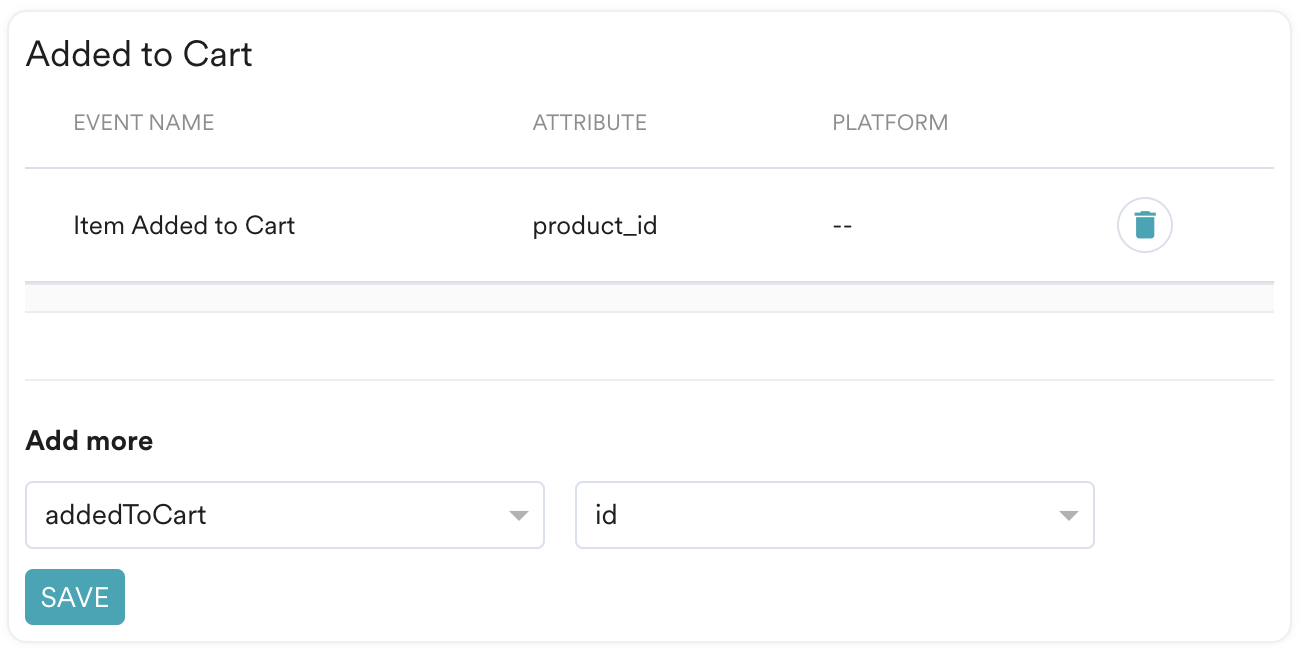1304x648 pixels.
Task: Click the SAVE button
Action: [x=75, y=597]
